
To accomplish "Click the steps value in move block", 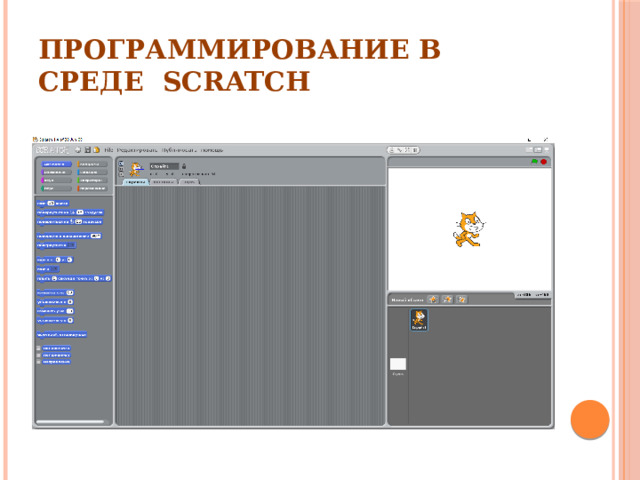I will [51, 203].
